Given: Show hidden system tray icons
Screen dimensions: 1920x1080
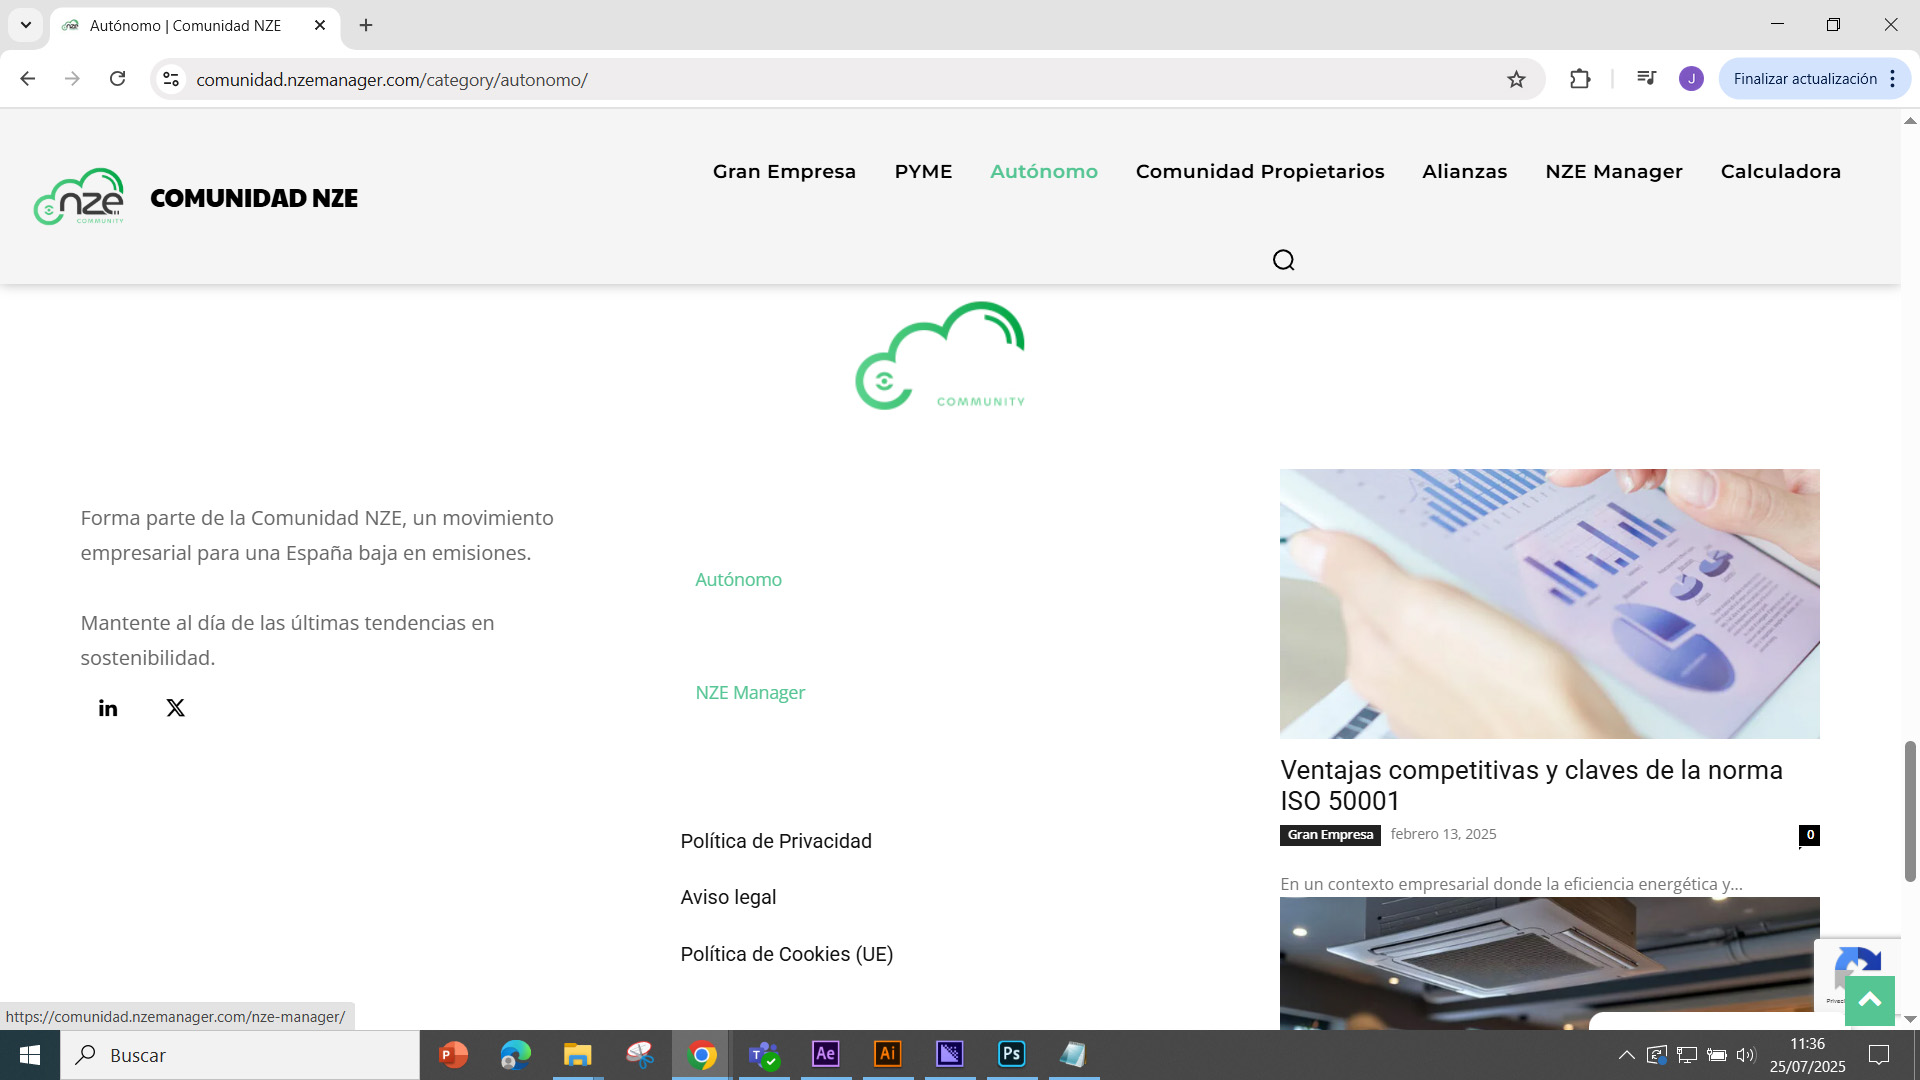Looking at the screenshot, I should [x=1627, y=1055].
